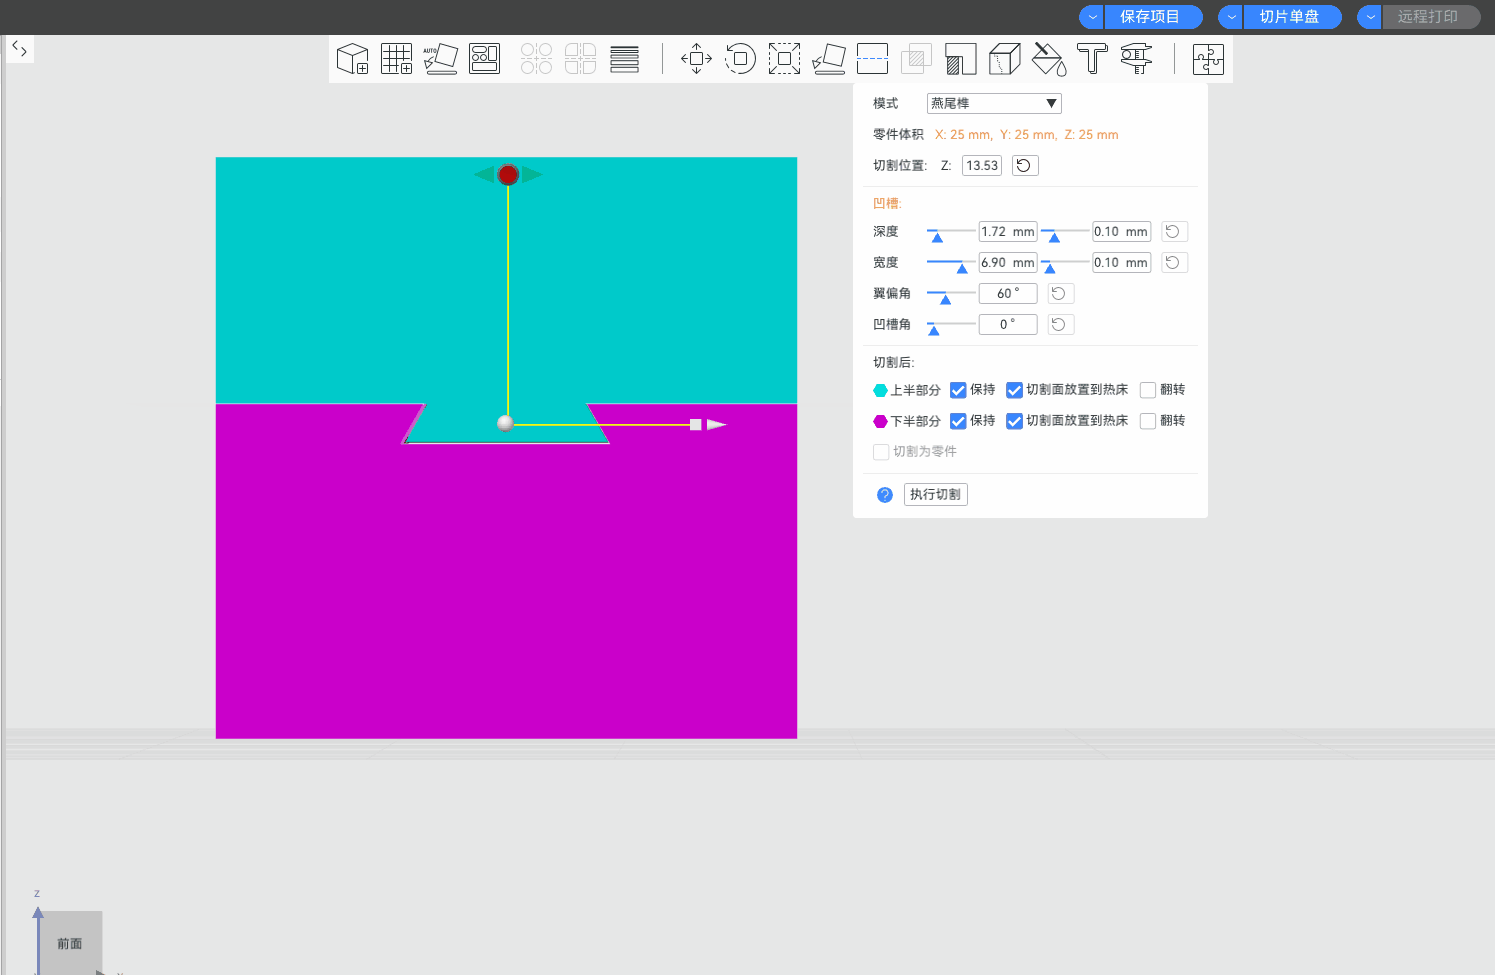Click the Arrange all objects icon
The image size is (1495, 975).
485,59
